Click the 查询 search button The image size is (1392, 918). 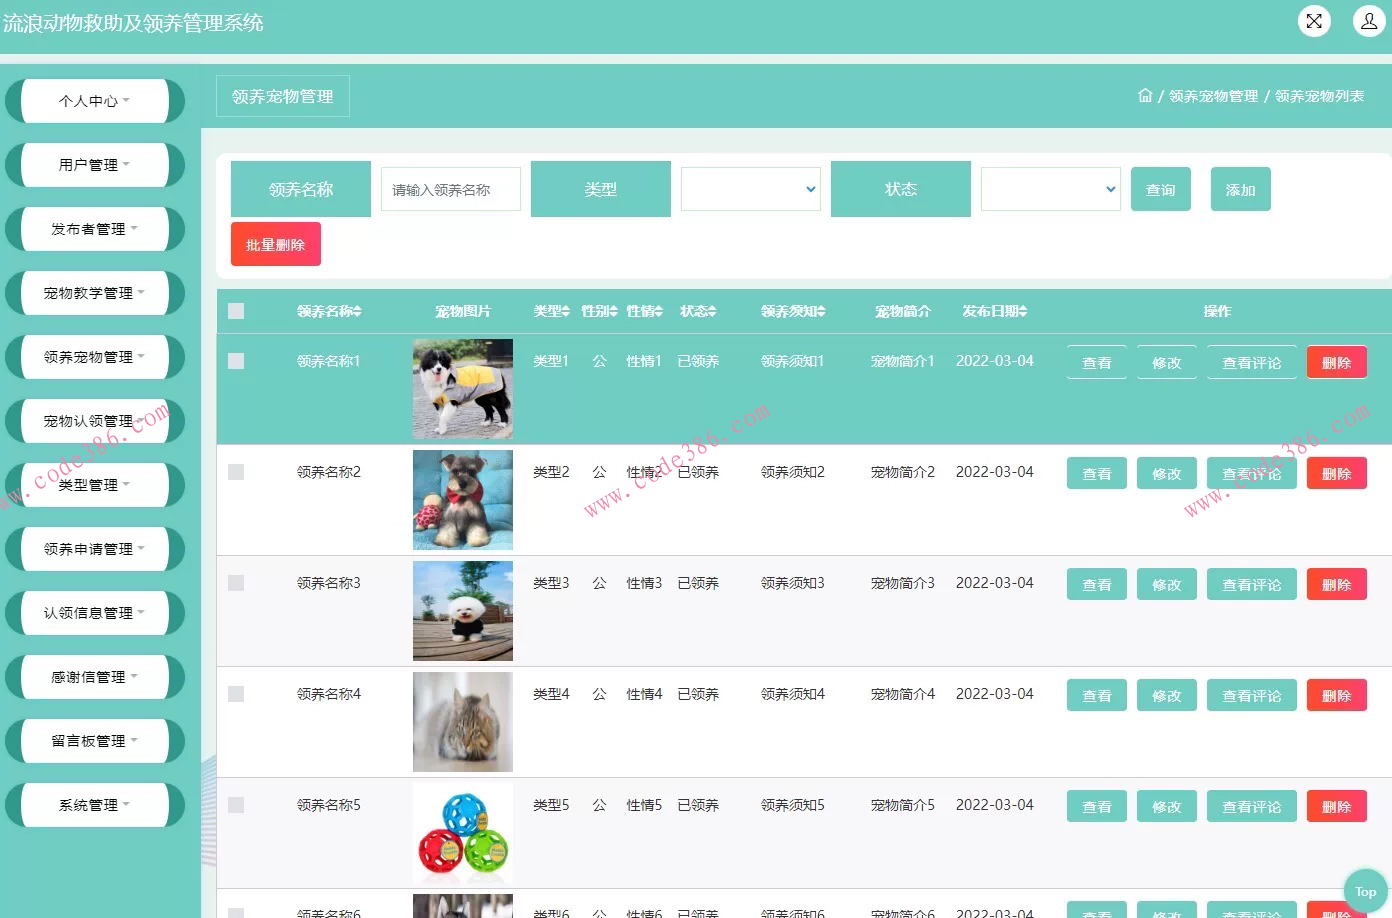click(x=1160, y=189)
